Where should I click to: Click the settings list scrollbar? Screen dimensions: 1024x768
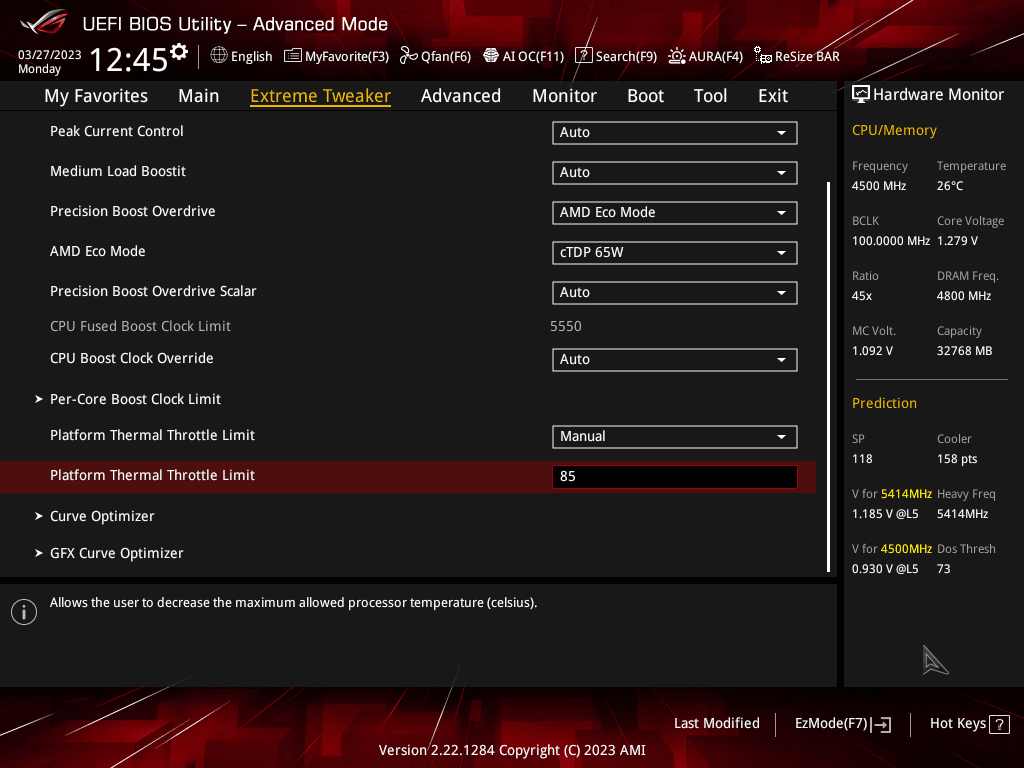828,377
